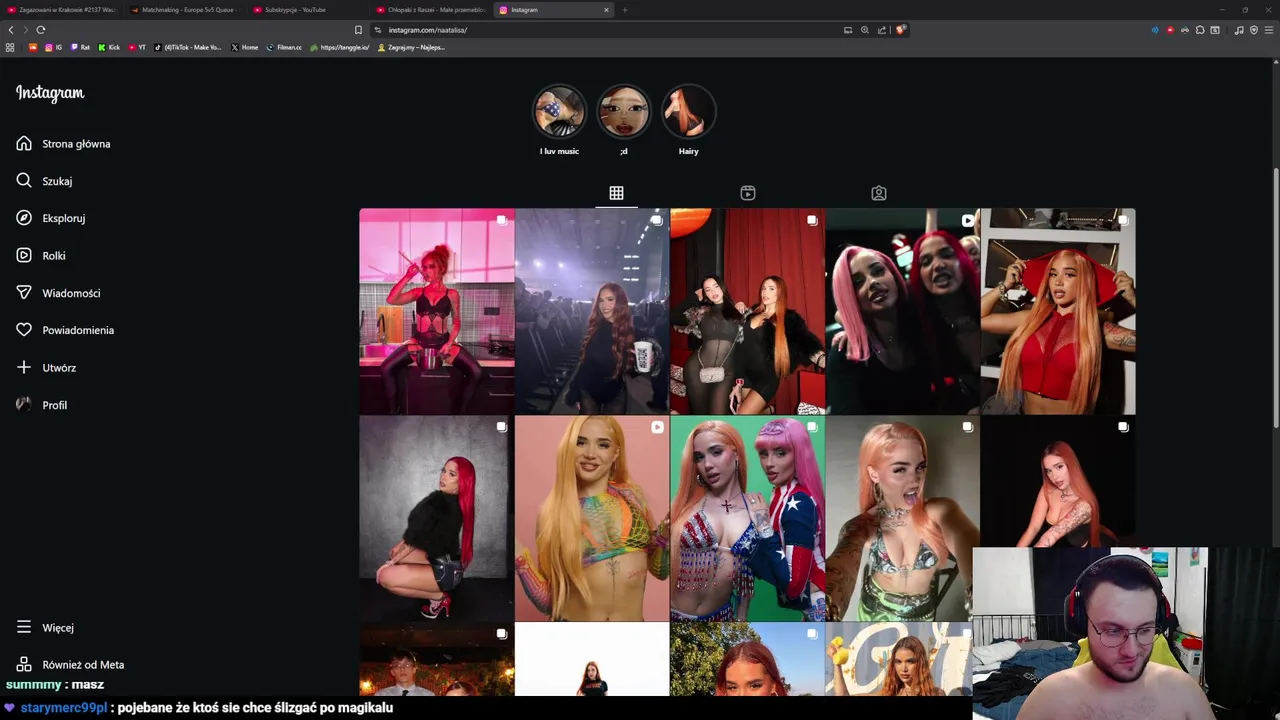Click Utwórz to create a post
Viewport: 1280px width, 720px height.
point(46,367)
